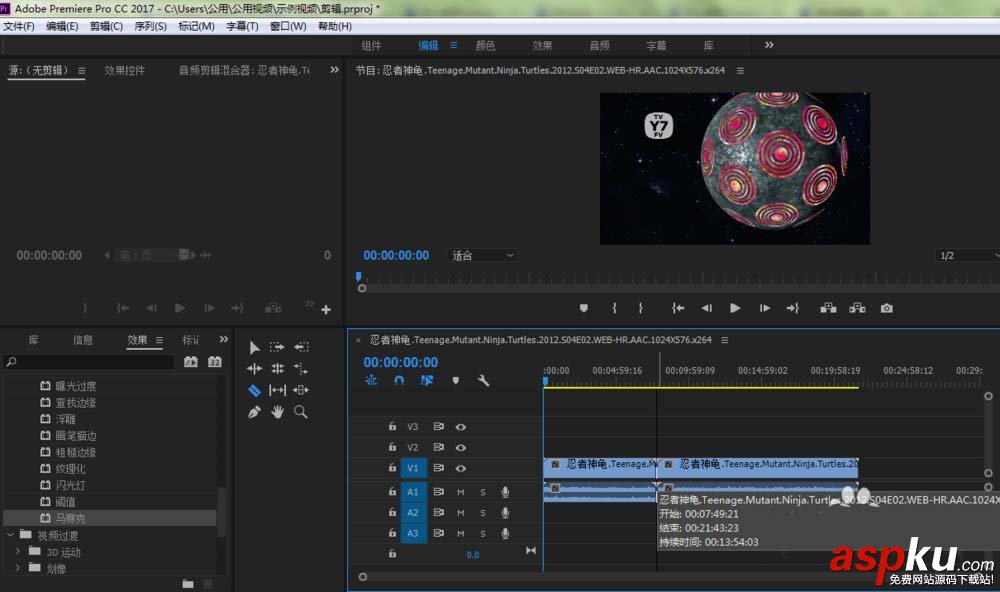Pick the Hand tool

pyautogui.click(x=277, y=412)
